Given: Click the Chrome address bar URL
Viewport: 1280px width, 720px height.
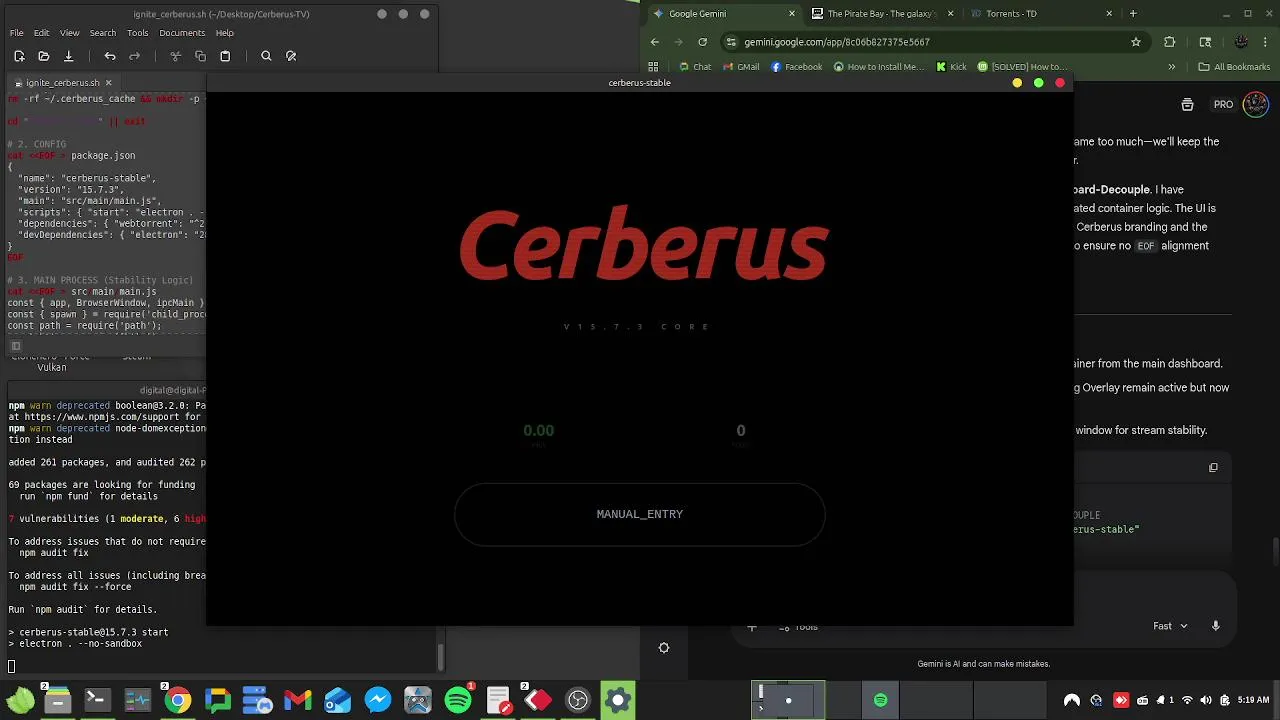Looking at the screenshot, I should click(837, 42).
